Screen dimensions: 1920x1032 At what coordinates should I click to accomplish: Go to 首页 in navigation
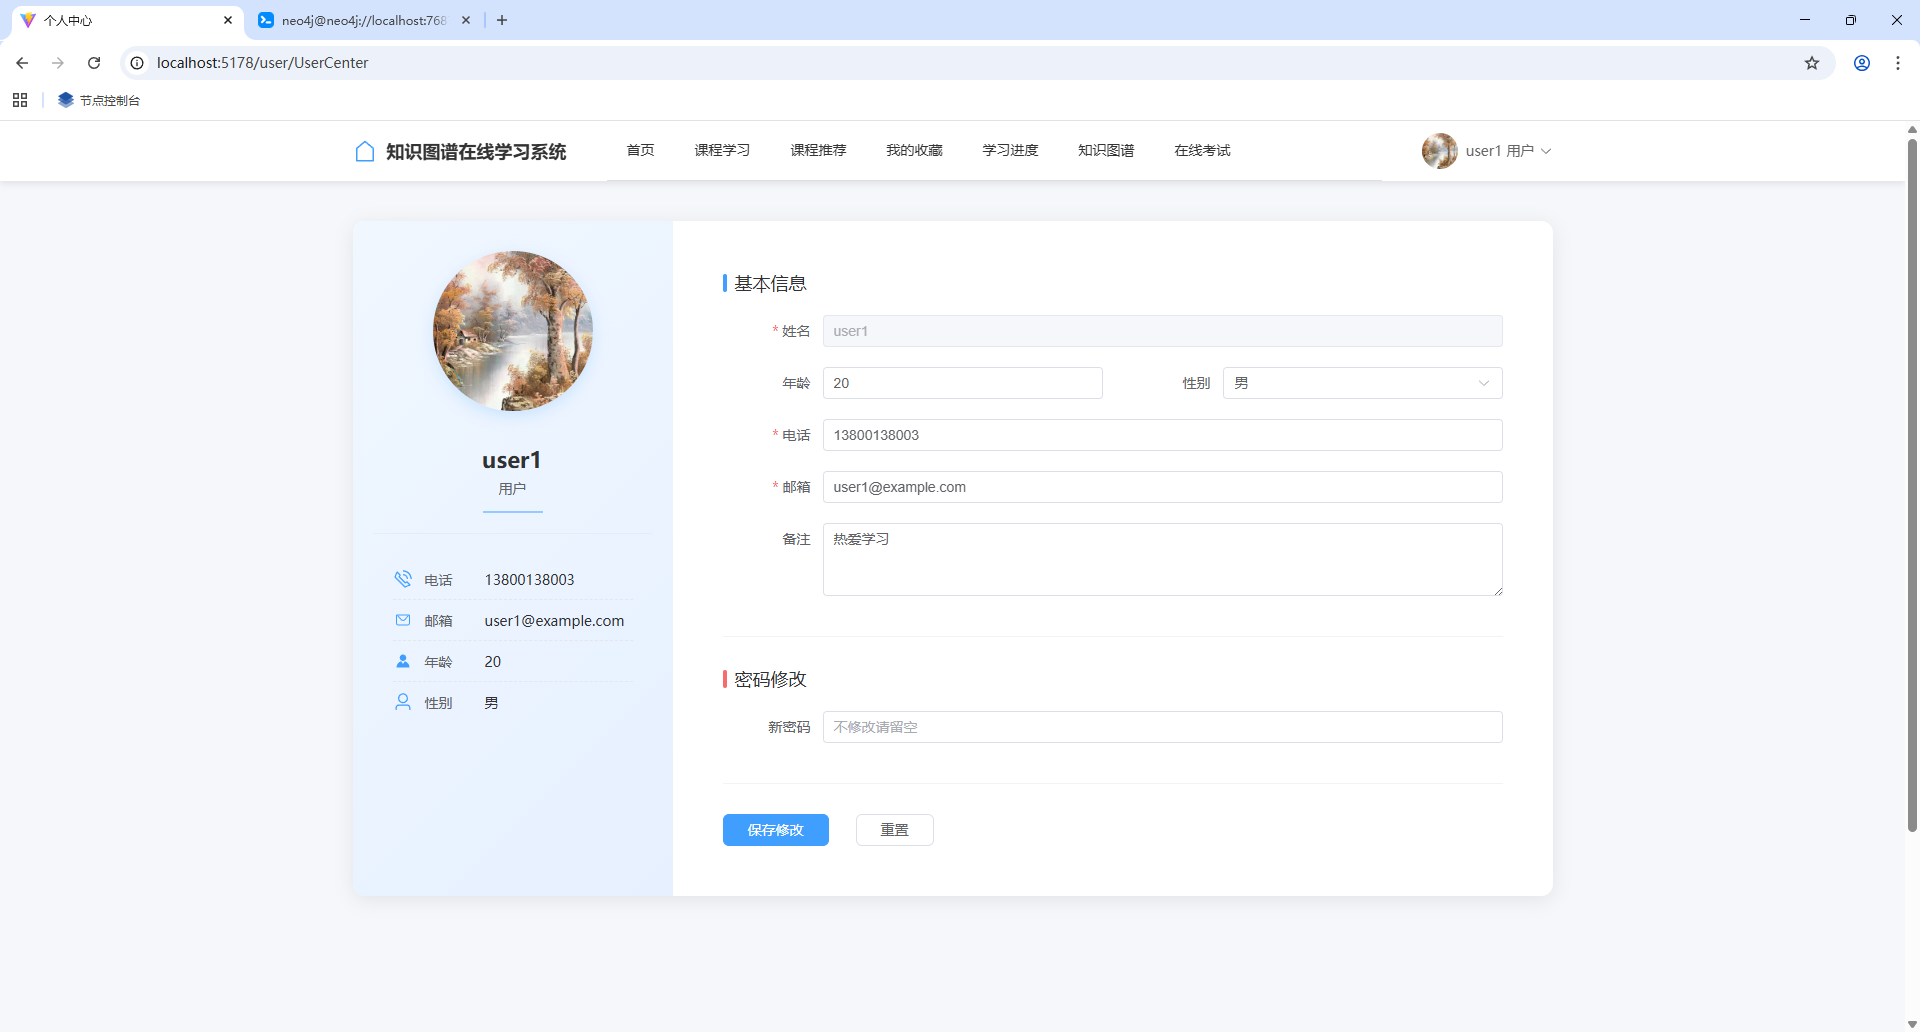coord(640,150)
